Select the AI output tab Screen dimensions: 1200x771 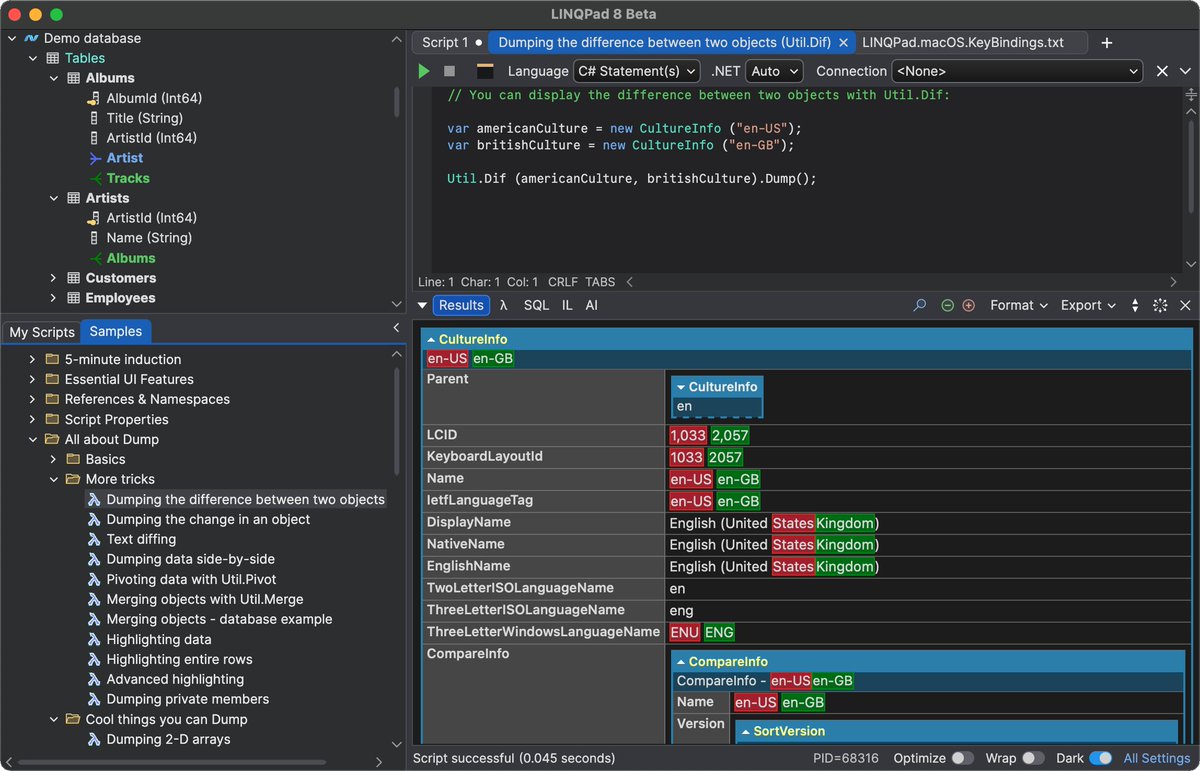[x=592, y=305]
